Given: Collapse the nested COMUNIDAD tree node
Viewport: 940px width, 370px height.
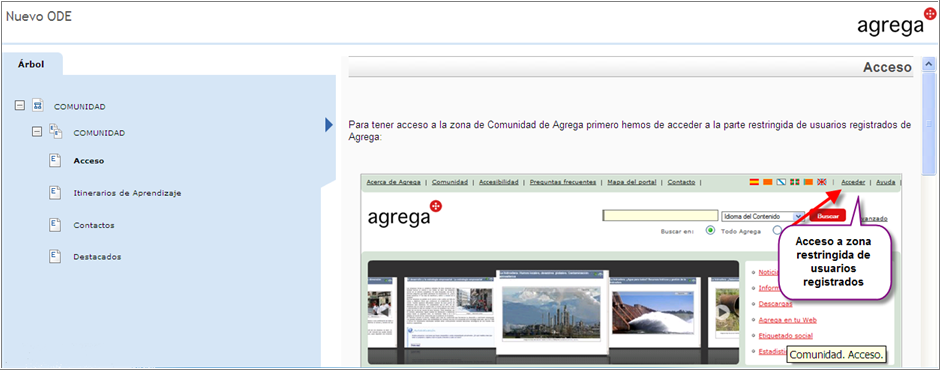Looking at the screenshot, I should 37,132.
